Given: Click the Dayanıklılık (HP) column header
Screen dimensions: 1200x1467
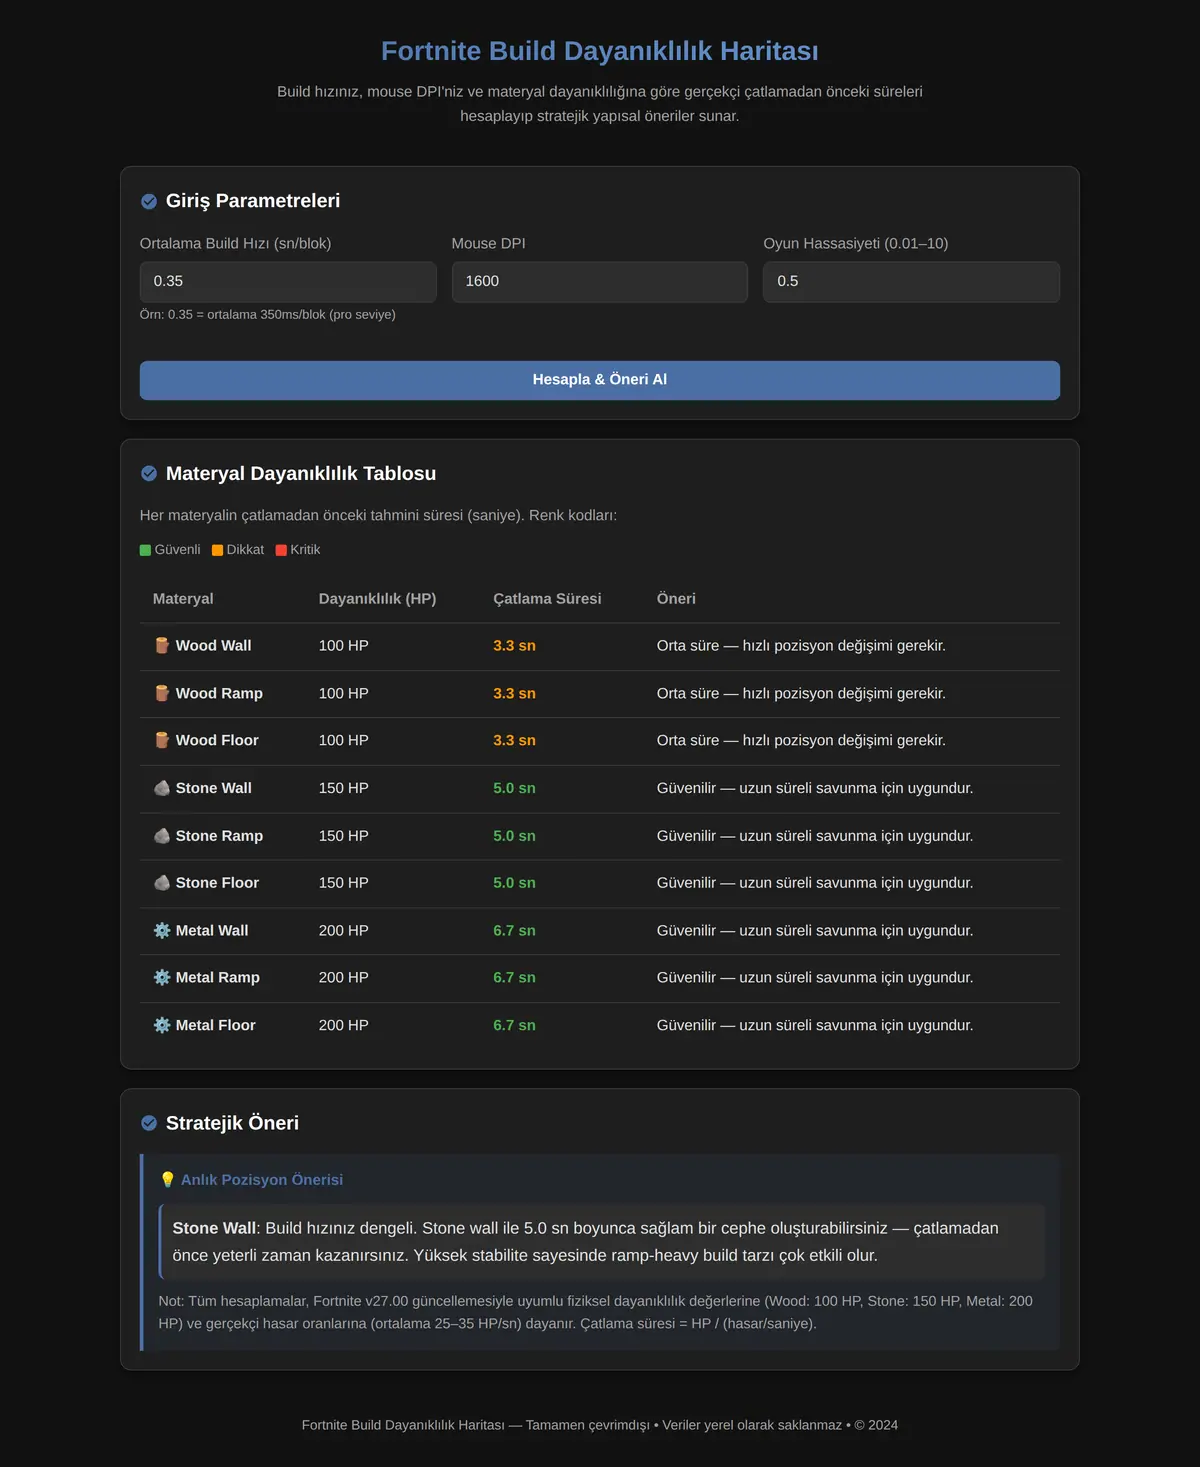Looking at the screenshot, I should tap(378, 599).
